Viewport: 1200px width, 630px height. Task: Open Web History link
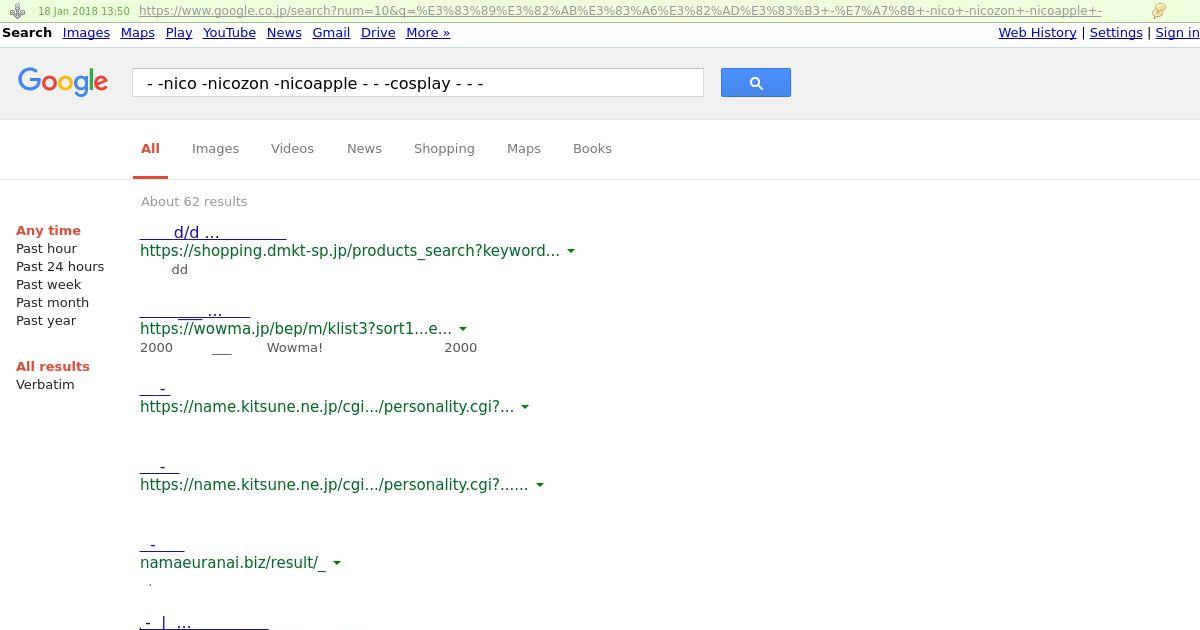(x=1037, y=33)
